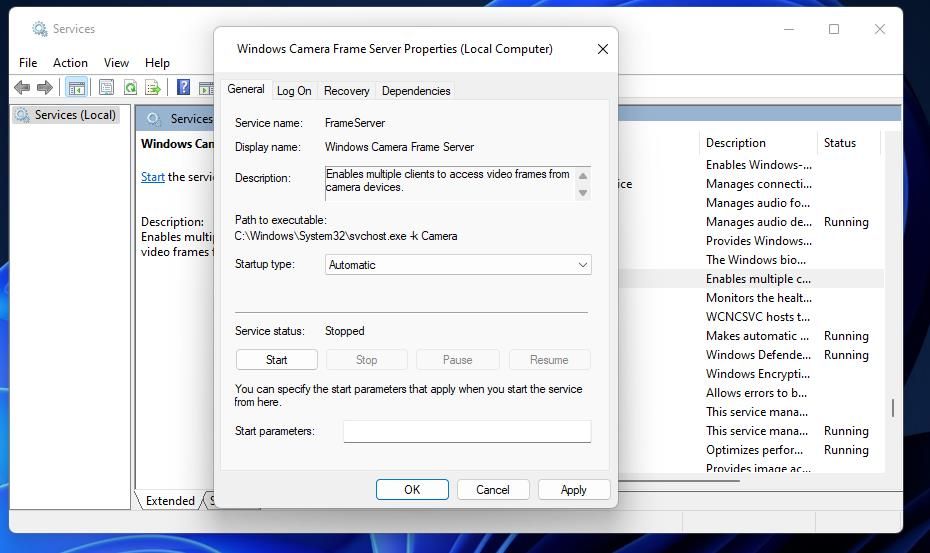Expand the Startup type dropdown
930x553 pixels.
point(458,265)
